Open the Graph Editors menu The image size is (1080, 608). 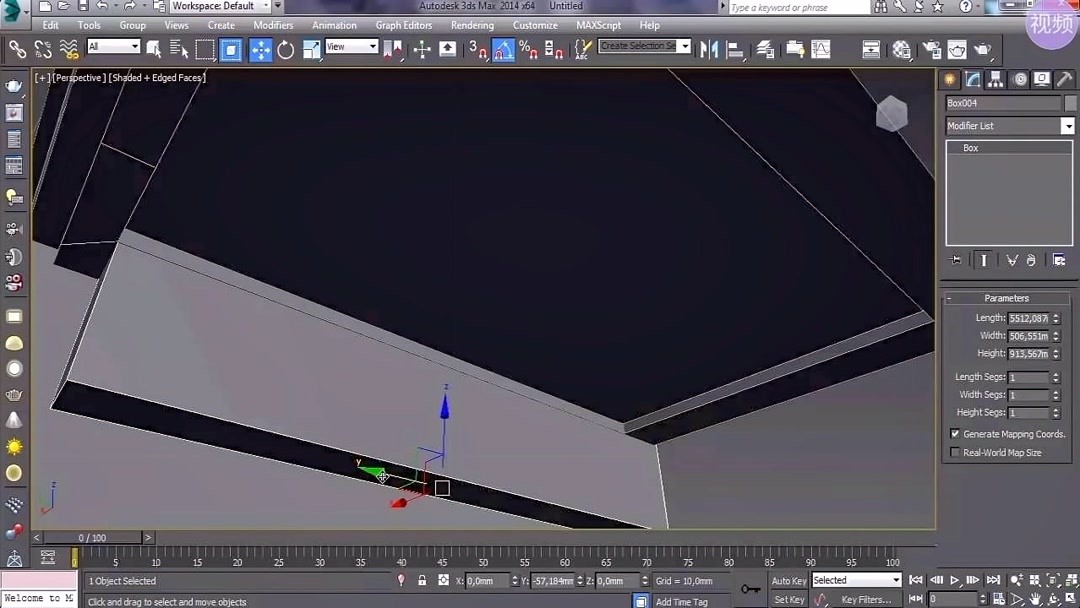point(404,25)
